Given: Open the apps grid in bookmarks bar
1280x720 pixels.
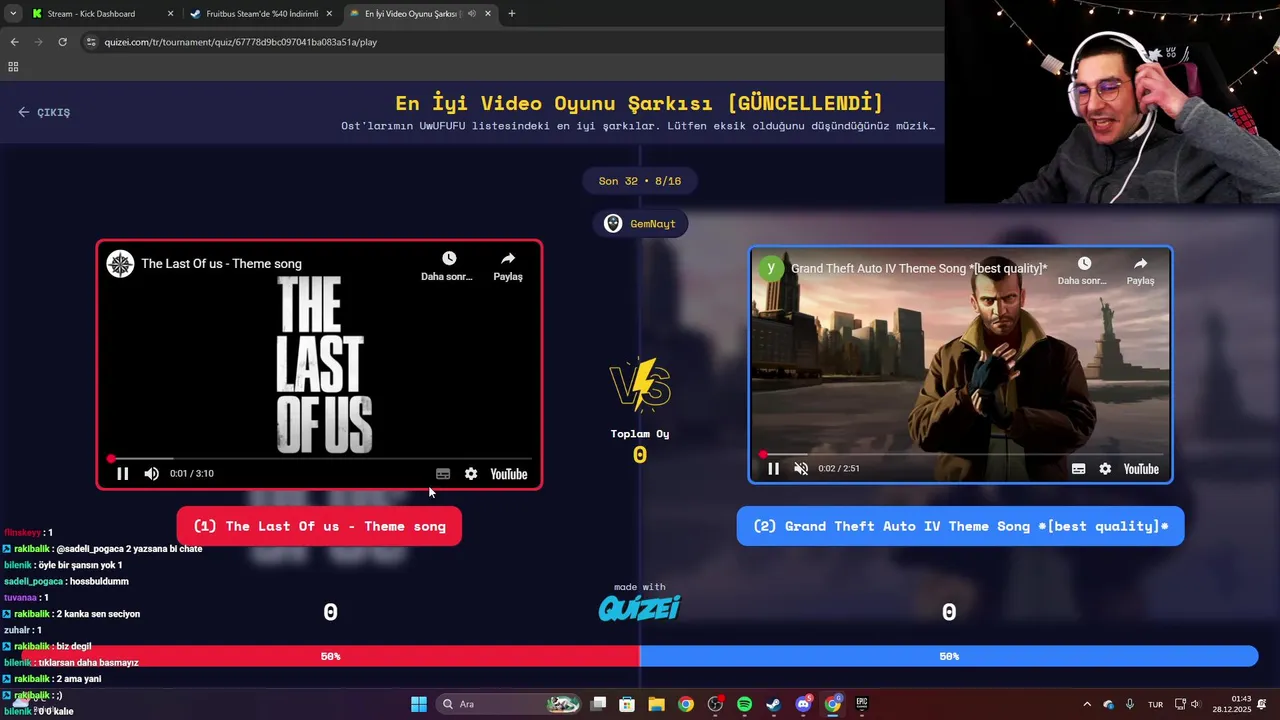Looking at the screenshot, I should coord(13,67).
